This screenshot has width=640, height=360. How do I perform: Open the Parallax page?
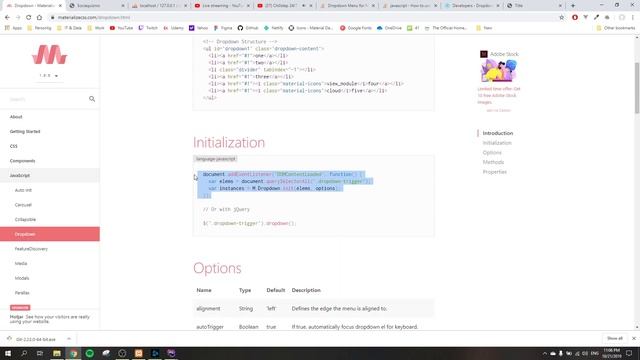click(50, 293)
